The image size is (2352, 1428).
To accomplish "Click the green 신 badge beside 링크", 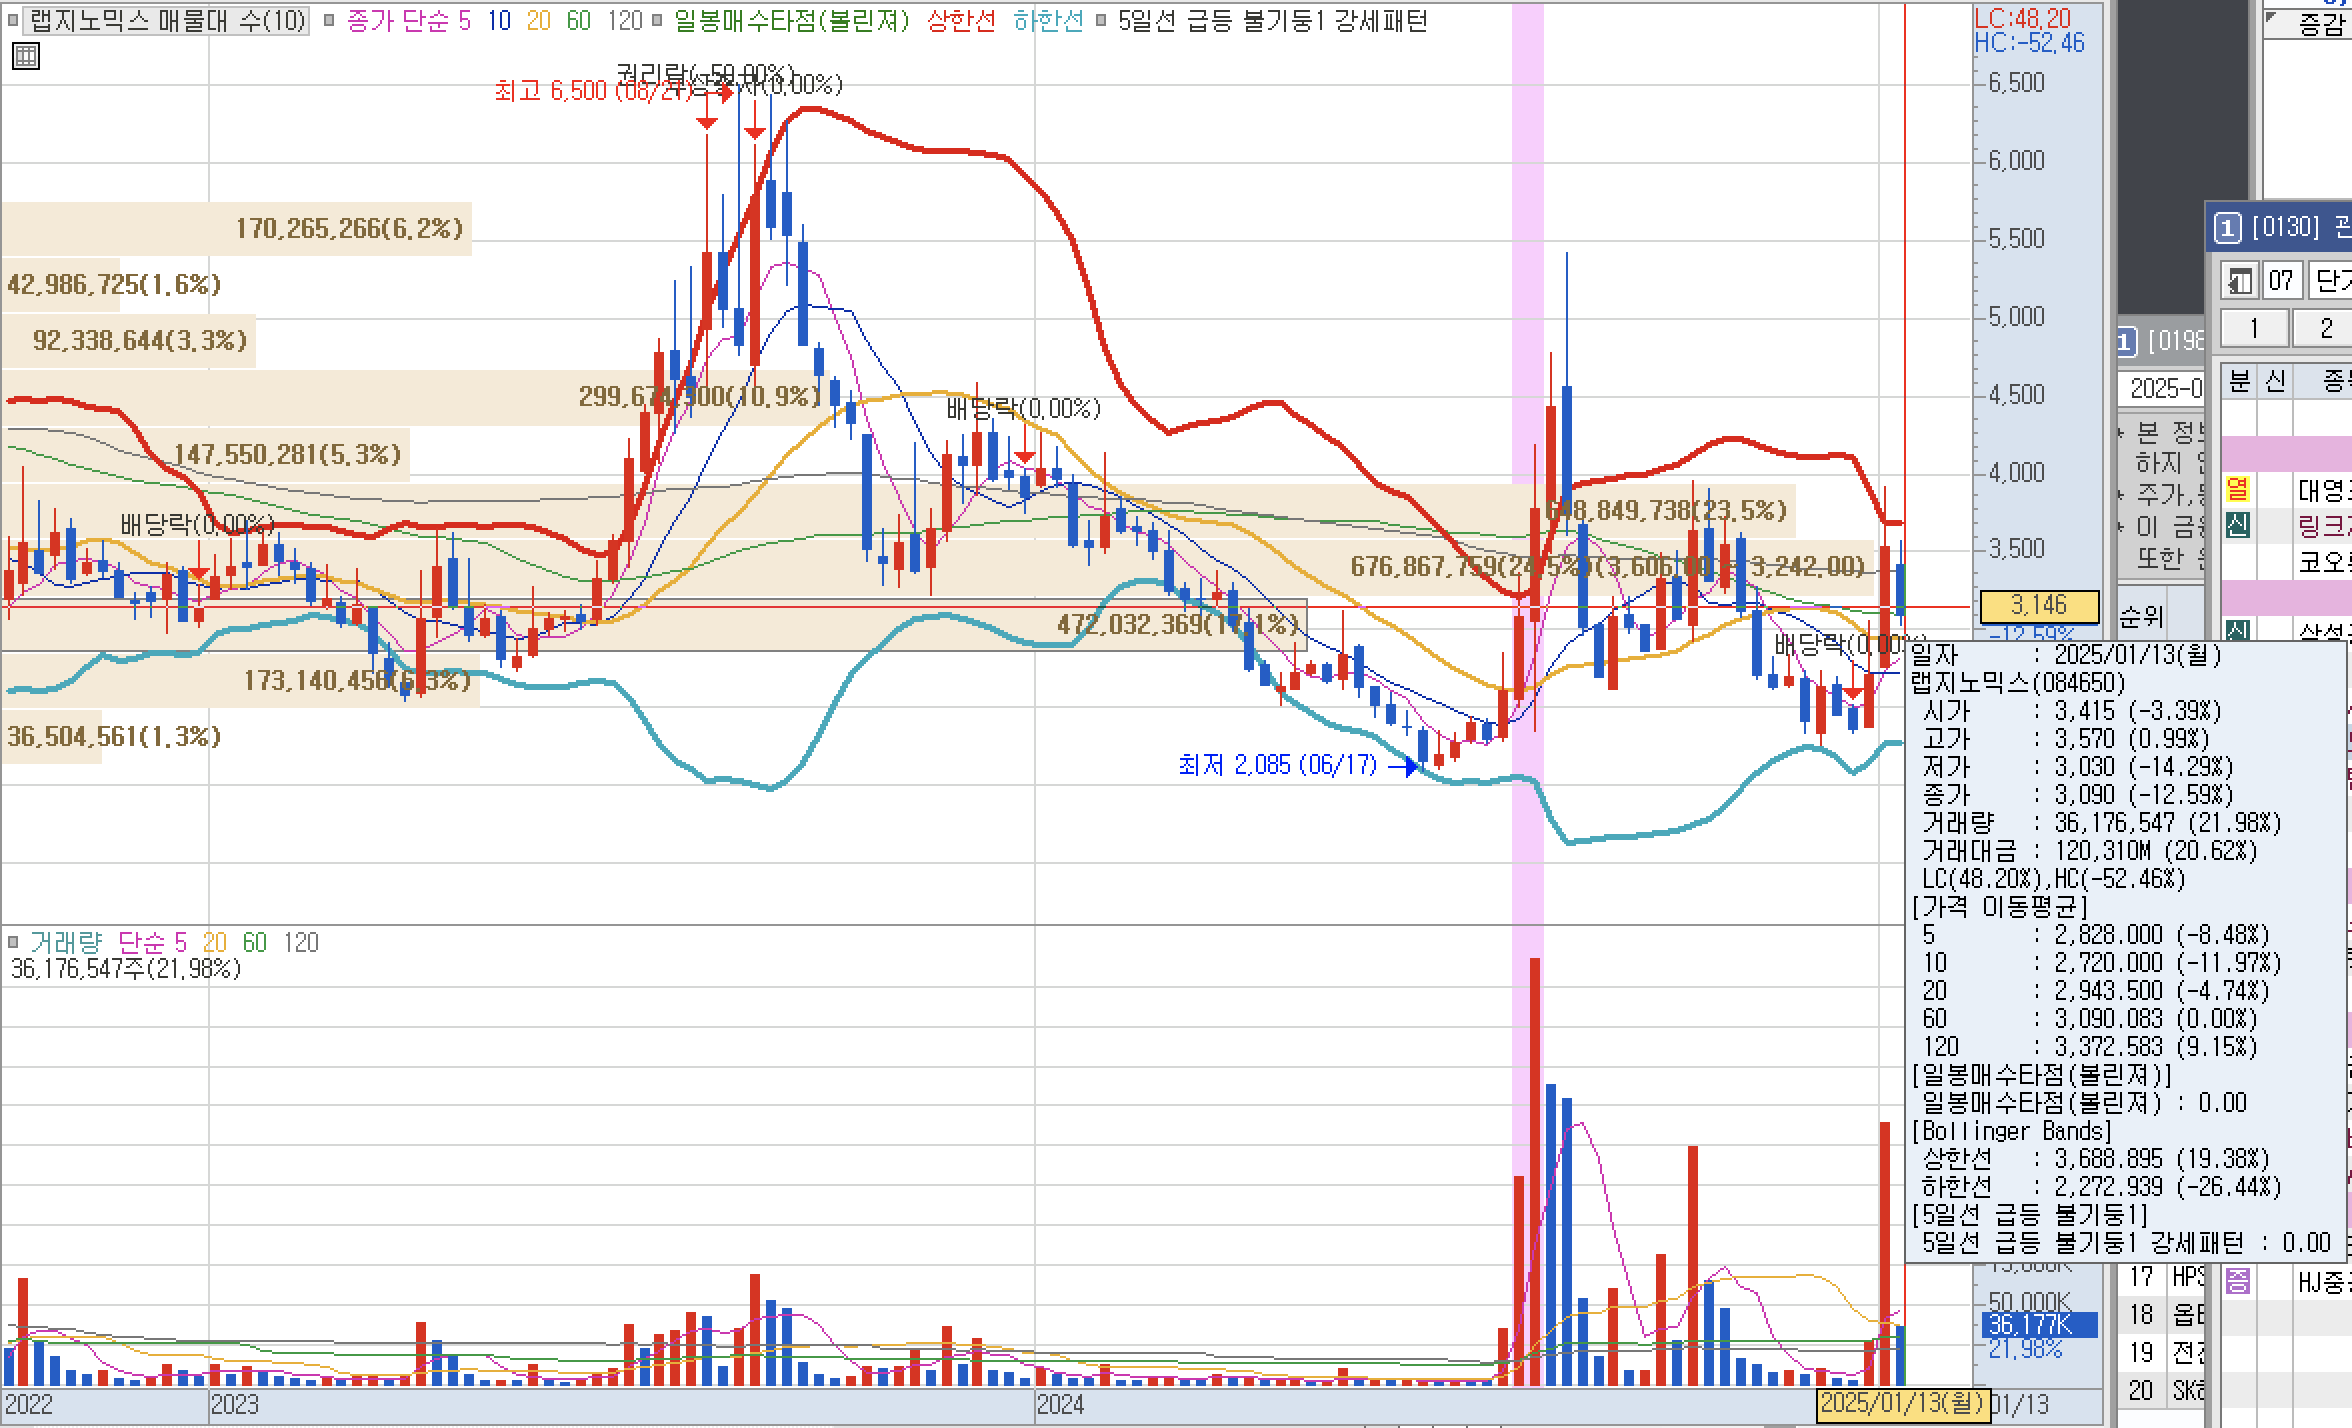I will (2237, 525).
